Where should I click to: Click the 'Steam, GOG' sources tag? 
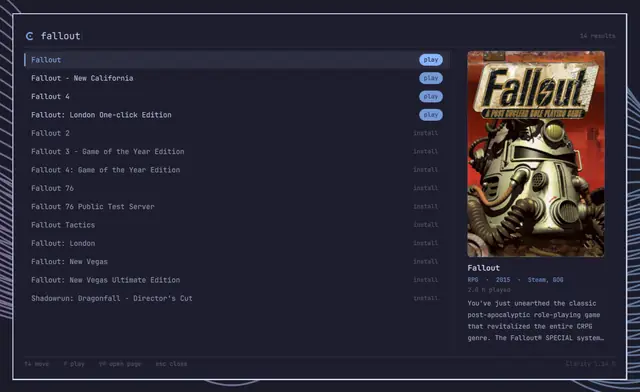point(545,280)
